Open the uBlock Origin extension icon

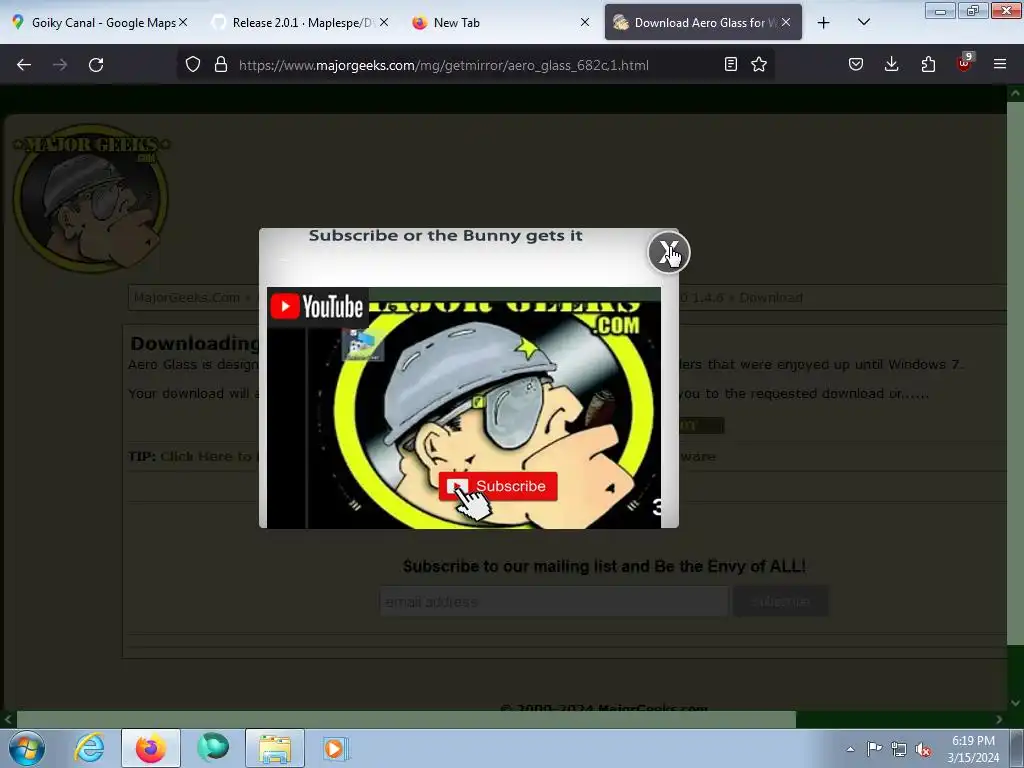965,63
